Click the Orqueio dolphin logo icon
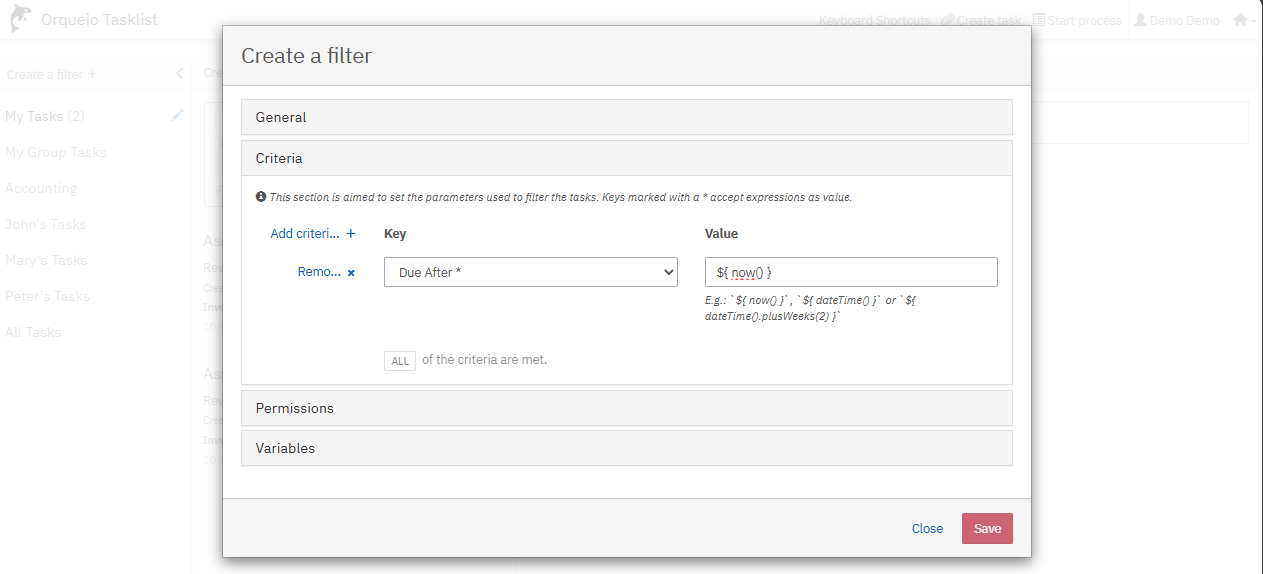 coord(21,20)
